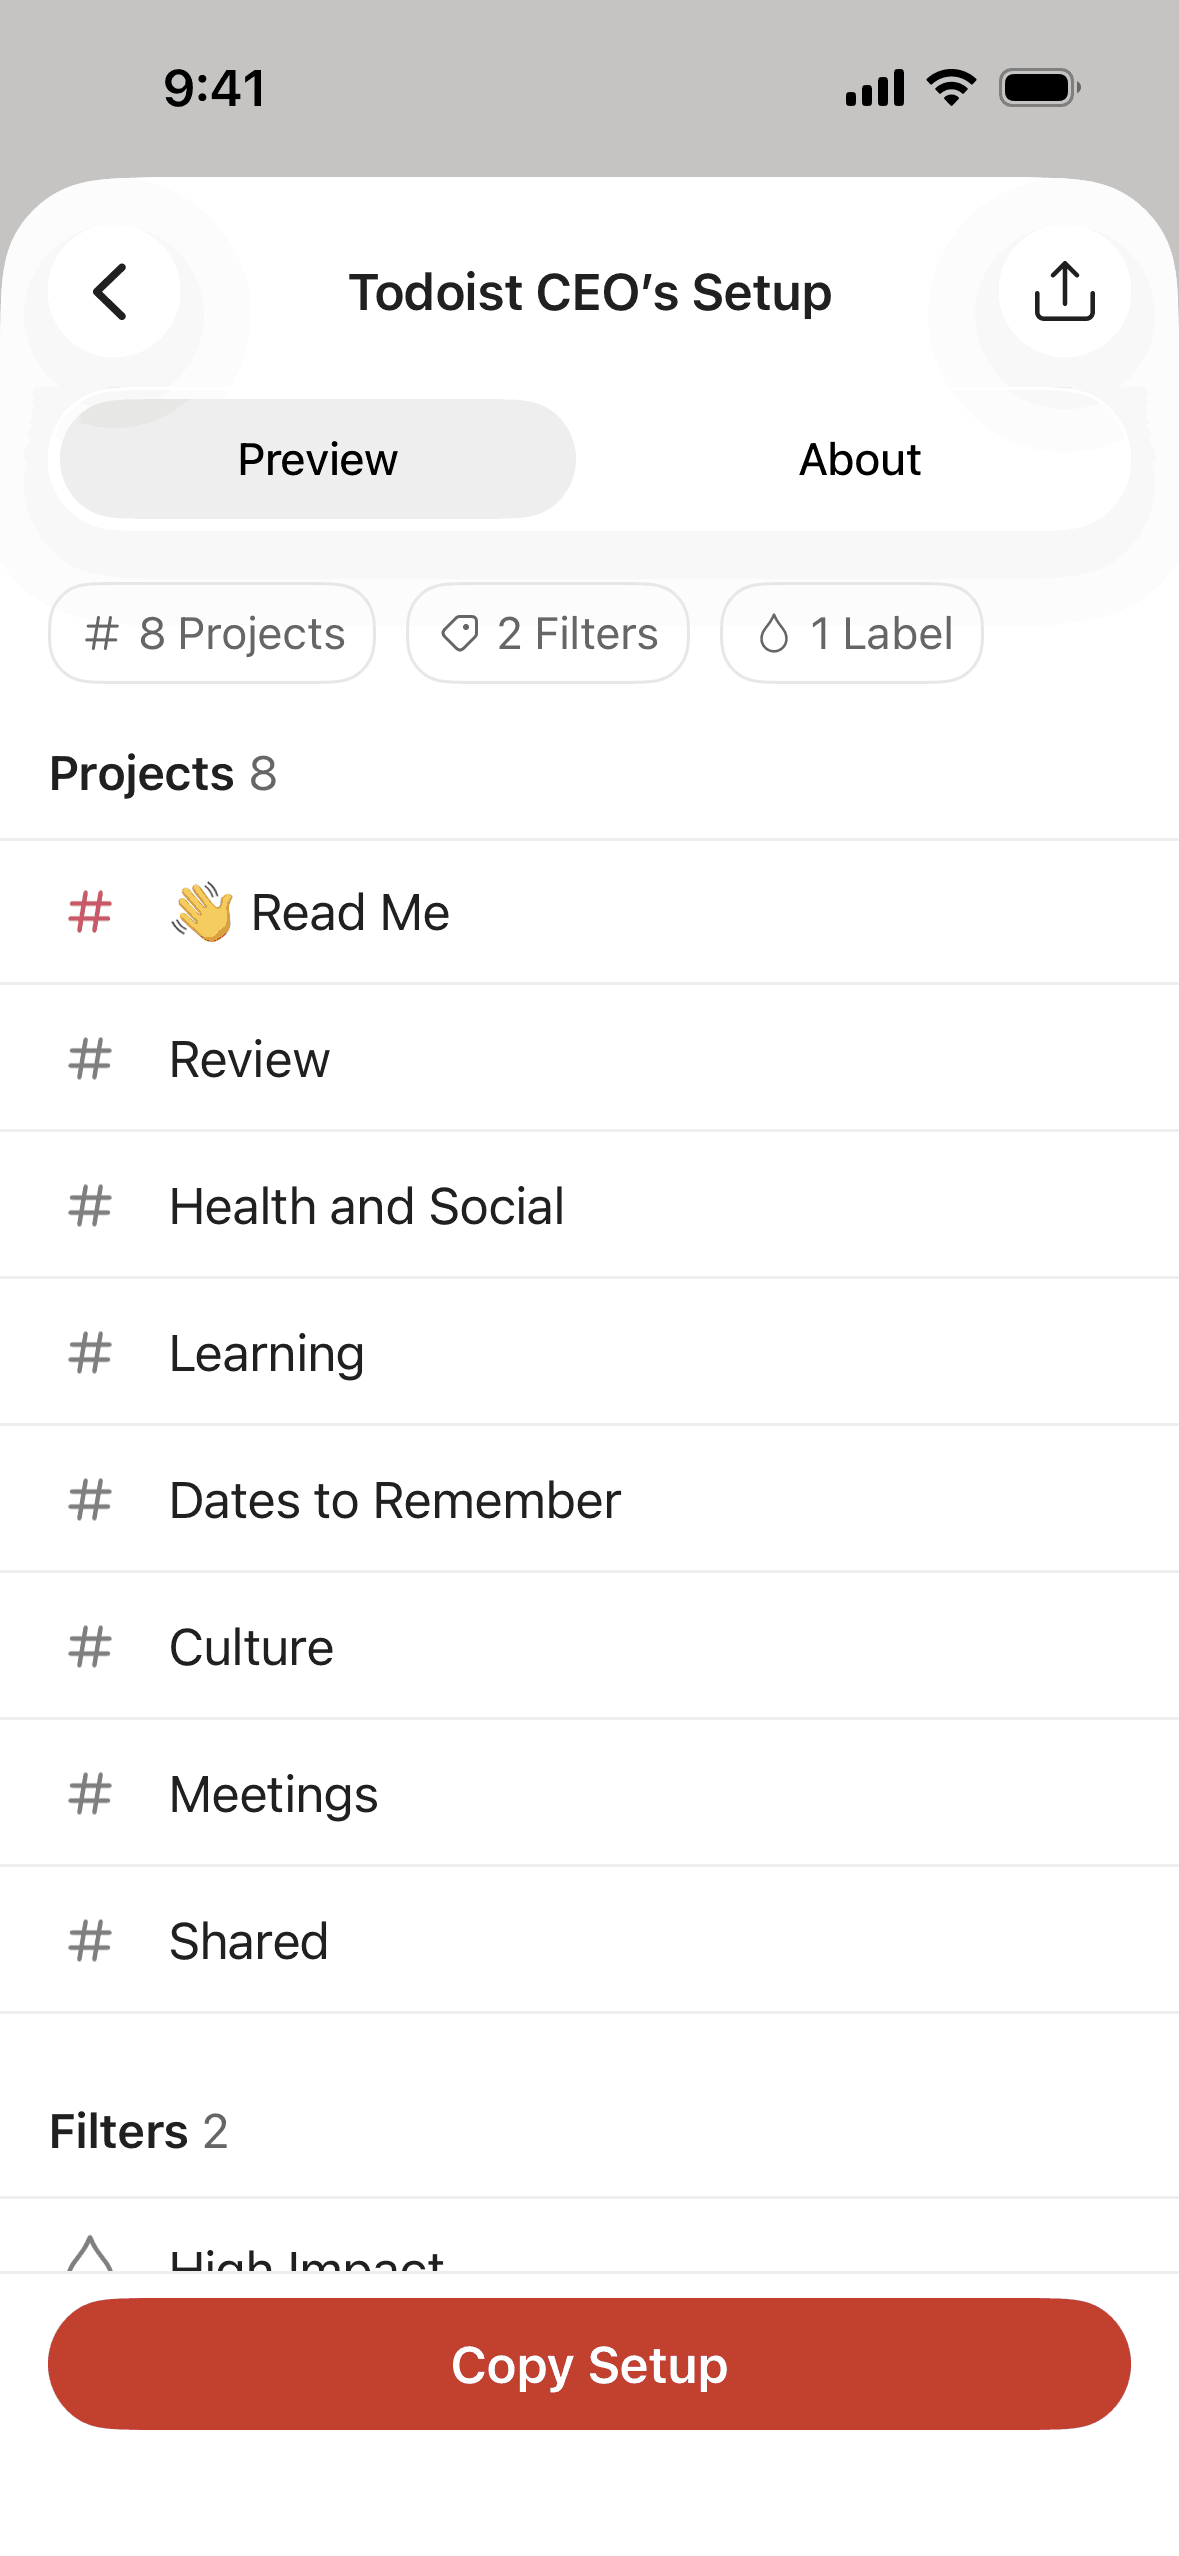Click the hash icon next to Meetings
This screenshot has width=1179, height=2556.
click(x=90, y=1794)
